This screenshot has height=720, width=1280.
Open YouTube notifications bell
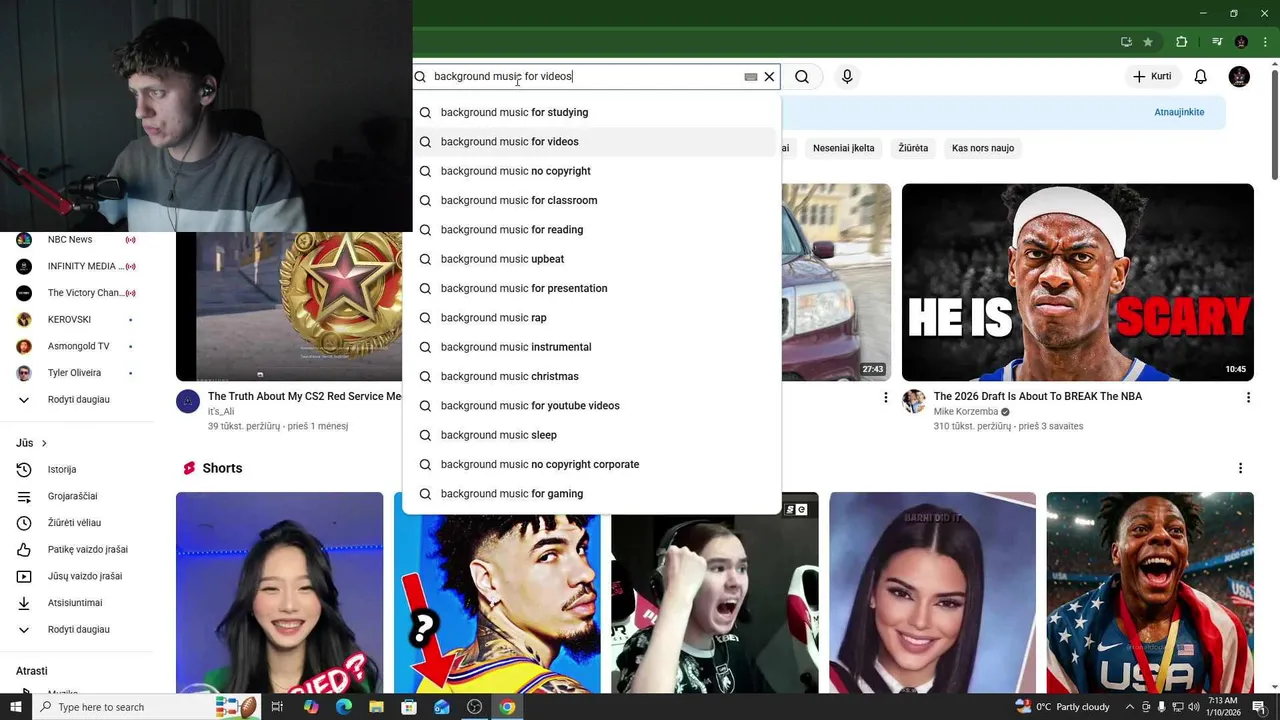pos(1201,76)
